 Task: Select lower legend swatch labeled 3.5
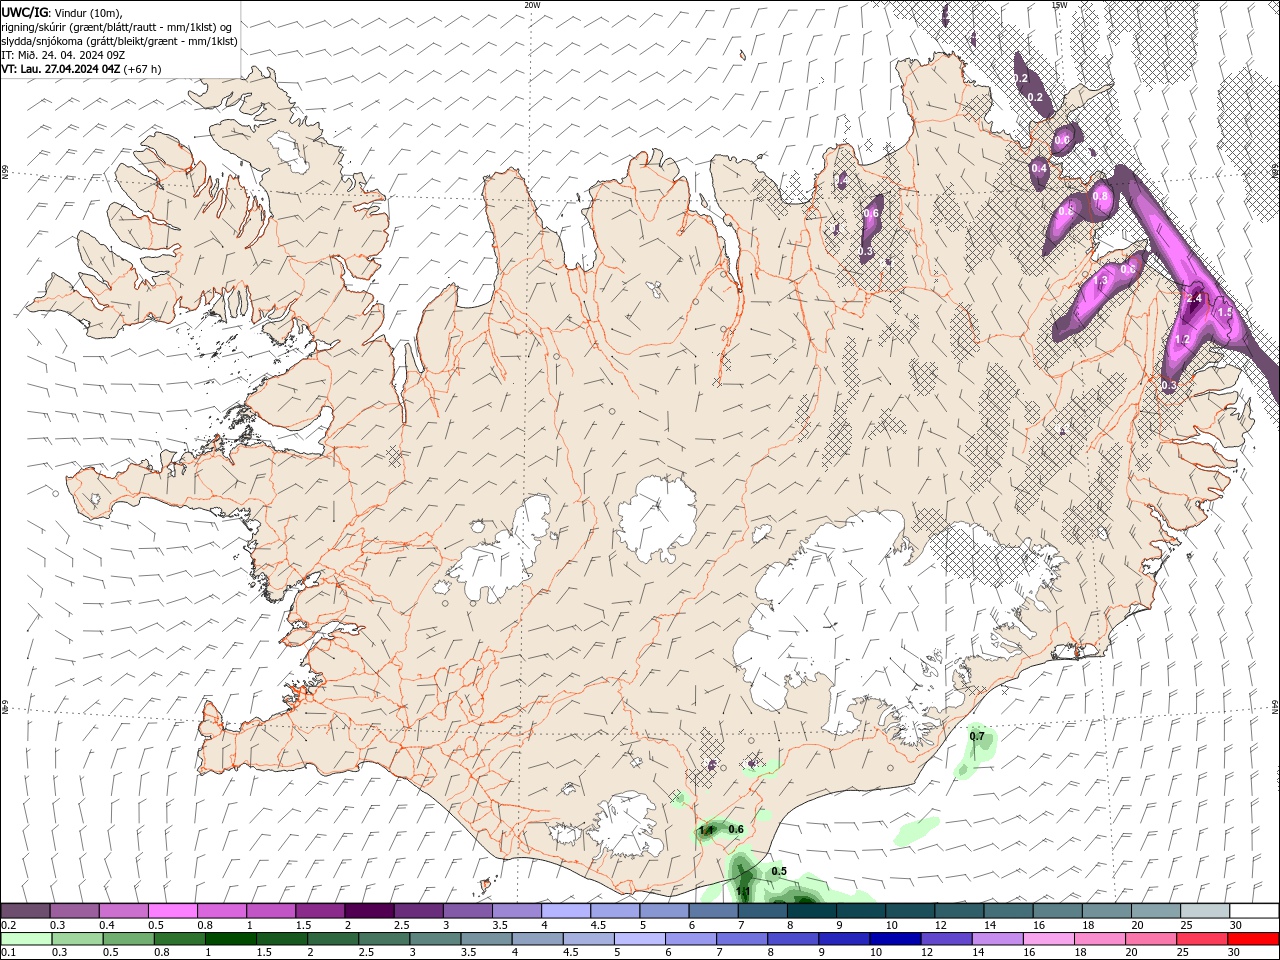(486, 939)
